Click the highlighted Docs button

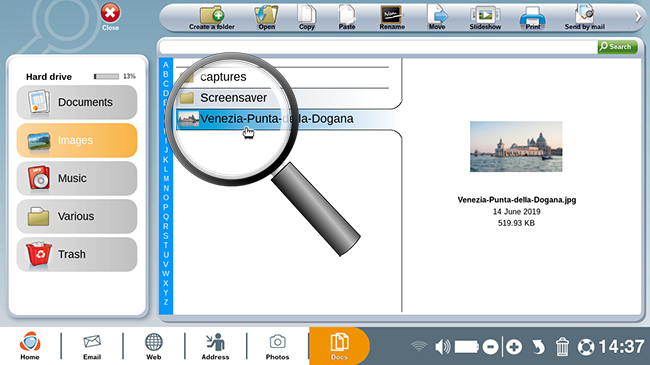click(x=339, y=346)
